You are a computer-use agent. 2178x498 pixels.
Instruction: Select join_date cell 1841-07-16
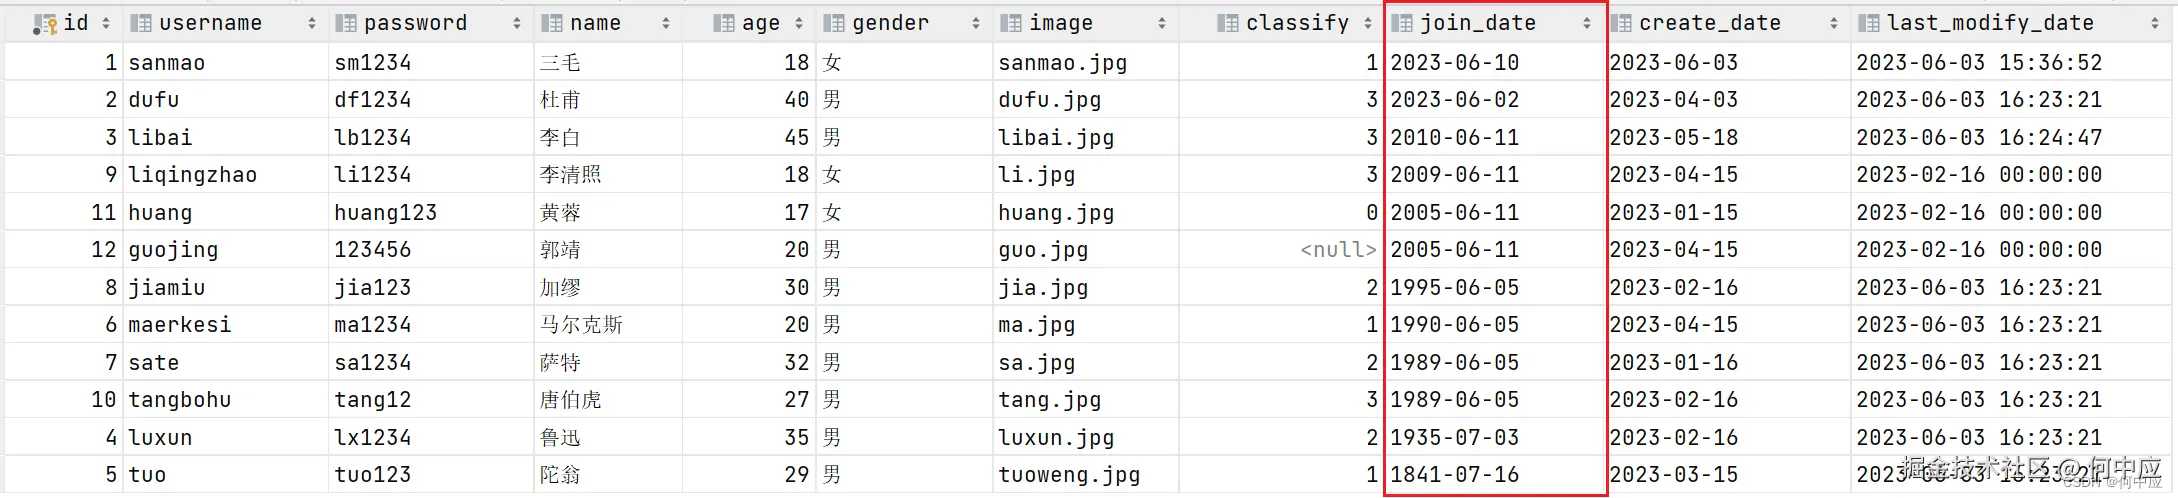click(1454, 475)
